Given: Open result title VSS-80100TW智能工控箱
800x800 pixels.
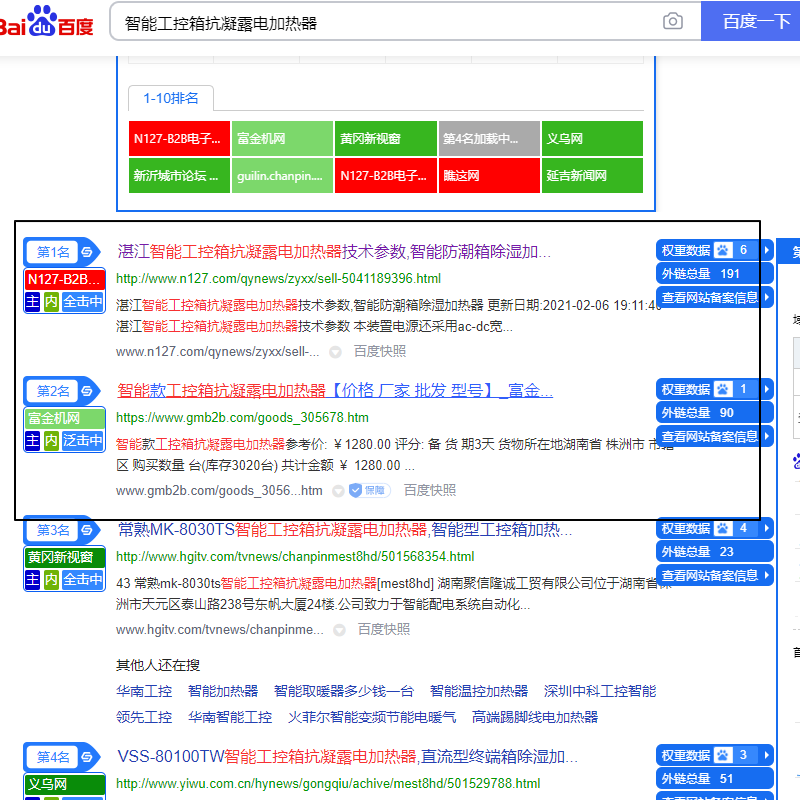Looking at the screenshot, I should [x=347, y=757].
